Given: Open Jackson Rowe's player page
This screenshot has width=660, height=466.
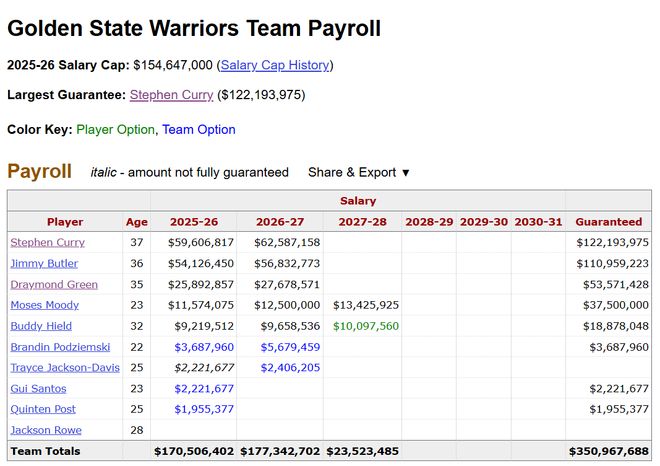Looking at the screenshot, I should [x=46, y=430].
